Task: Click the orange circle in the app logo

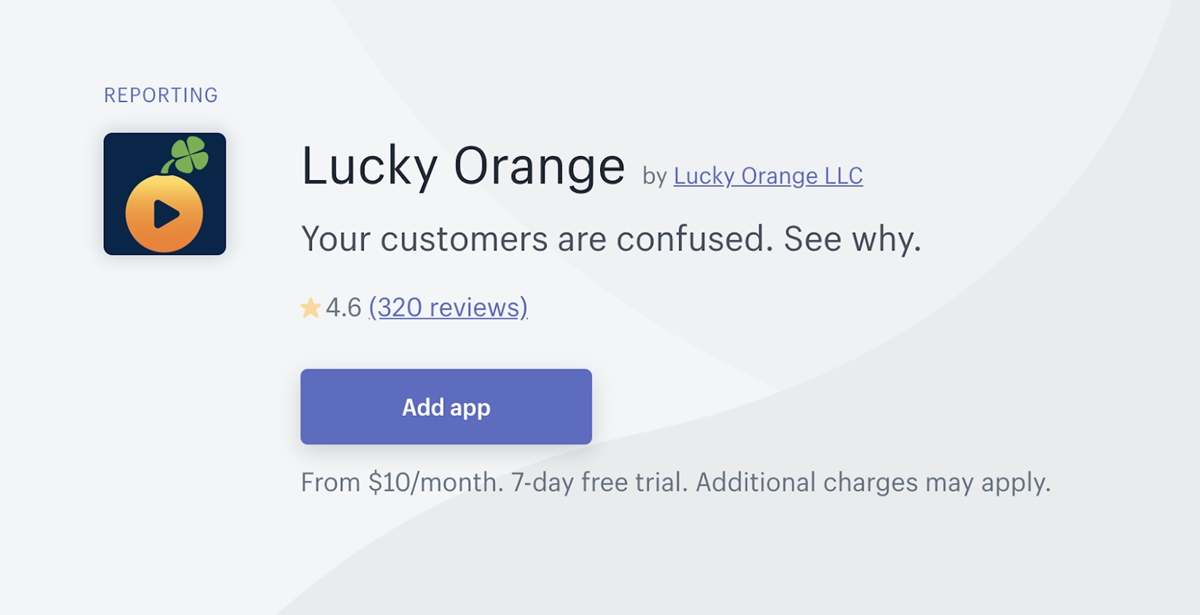Action: [165, 212]
